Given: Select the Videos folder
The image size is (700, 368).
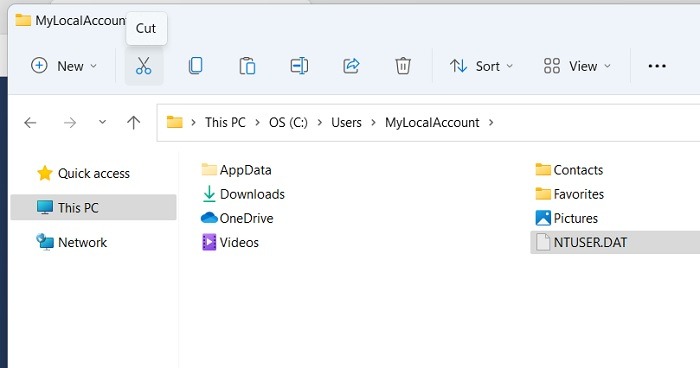Looking at the screenshot, I should 230,242.
